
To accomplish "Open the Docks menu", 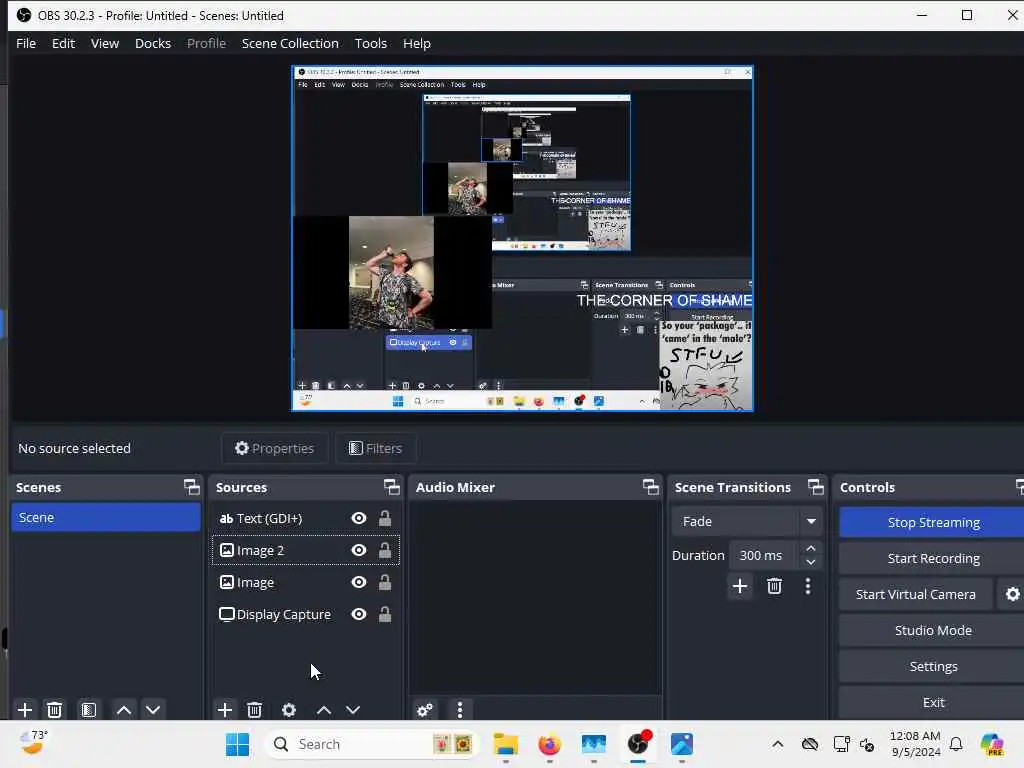I will pos(153,43).
